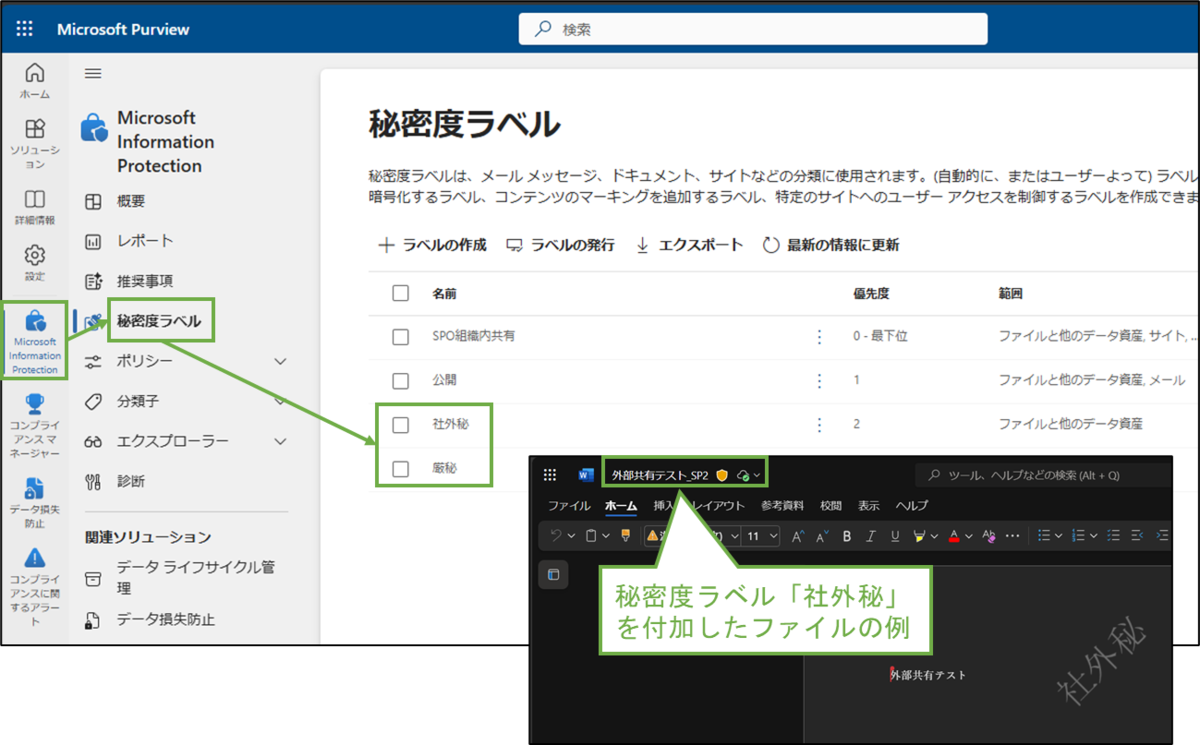1200x745 pixels.
Task: Open more options for SPO組織内共有 row
Action: [x=820, y=337]
